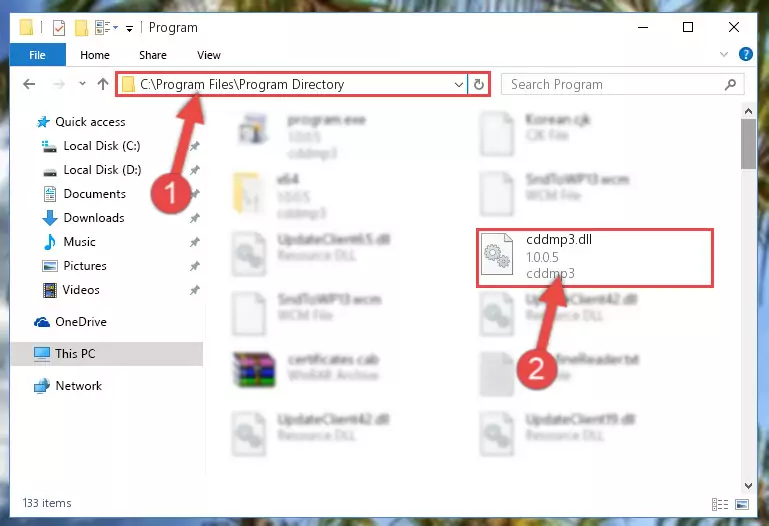The height and width of the screenshot is (526, 769).
Task: Click the 133 items status text
Action: (x=47, y=503)
